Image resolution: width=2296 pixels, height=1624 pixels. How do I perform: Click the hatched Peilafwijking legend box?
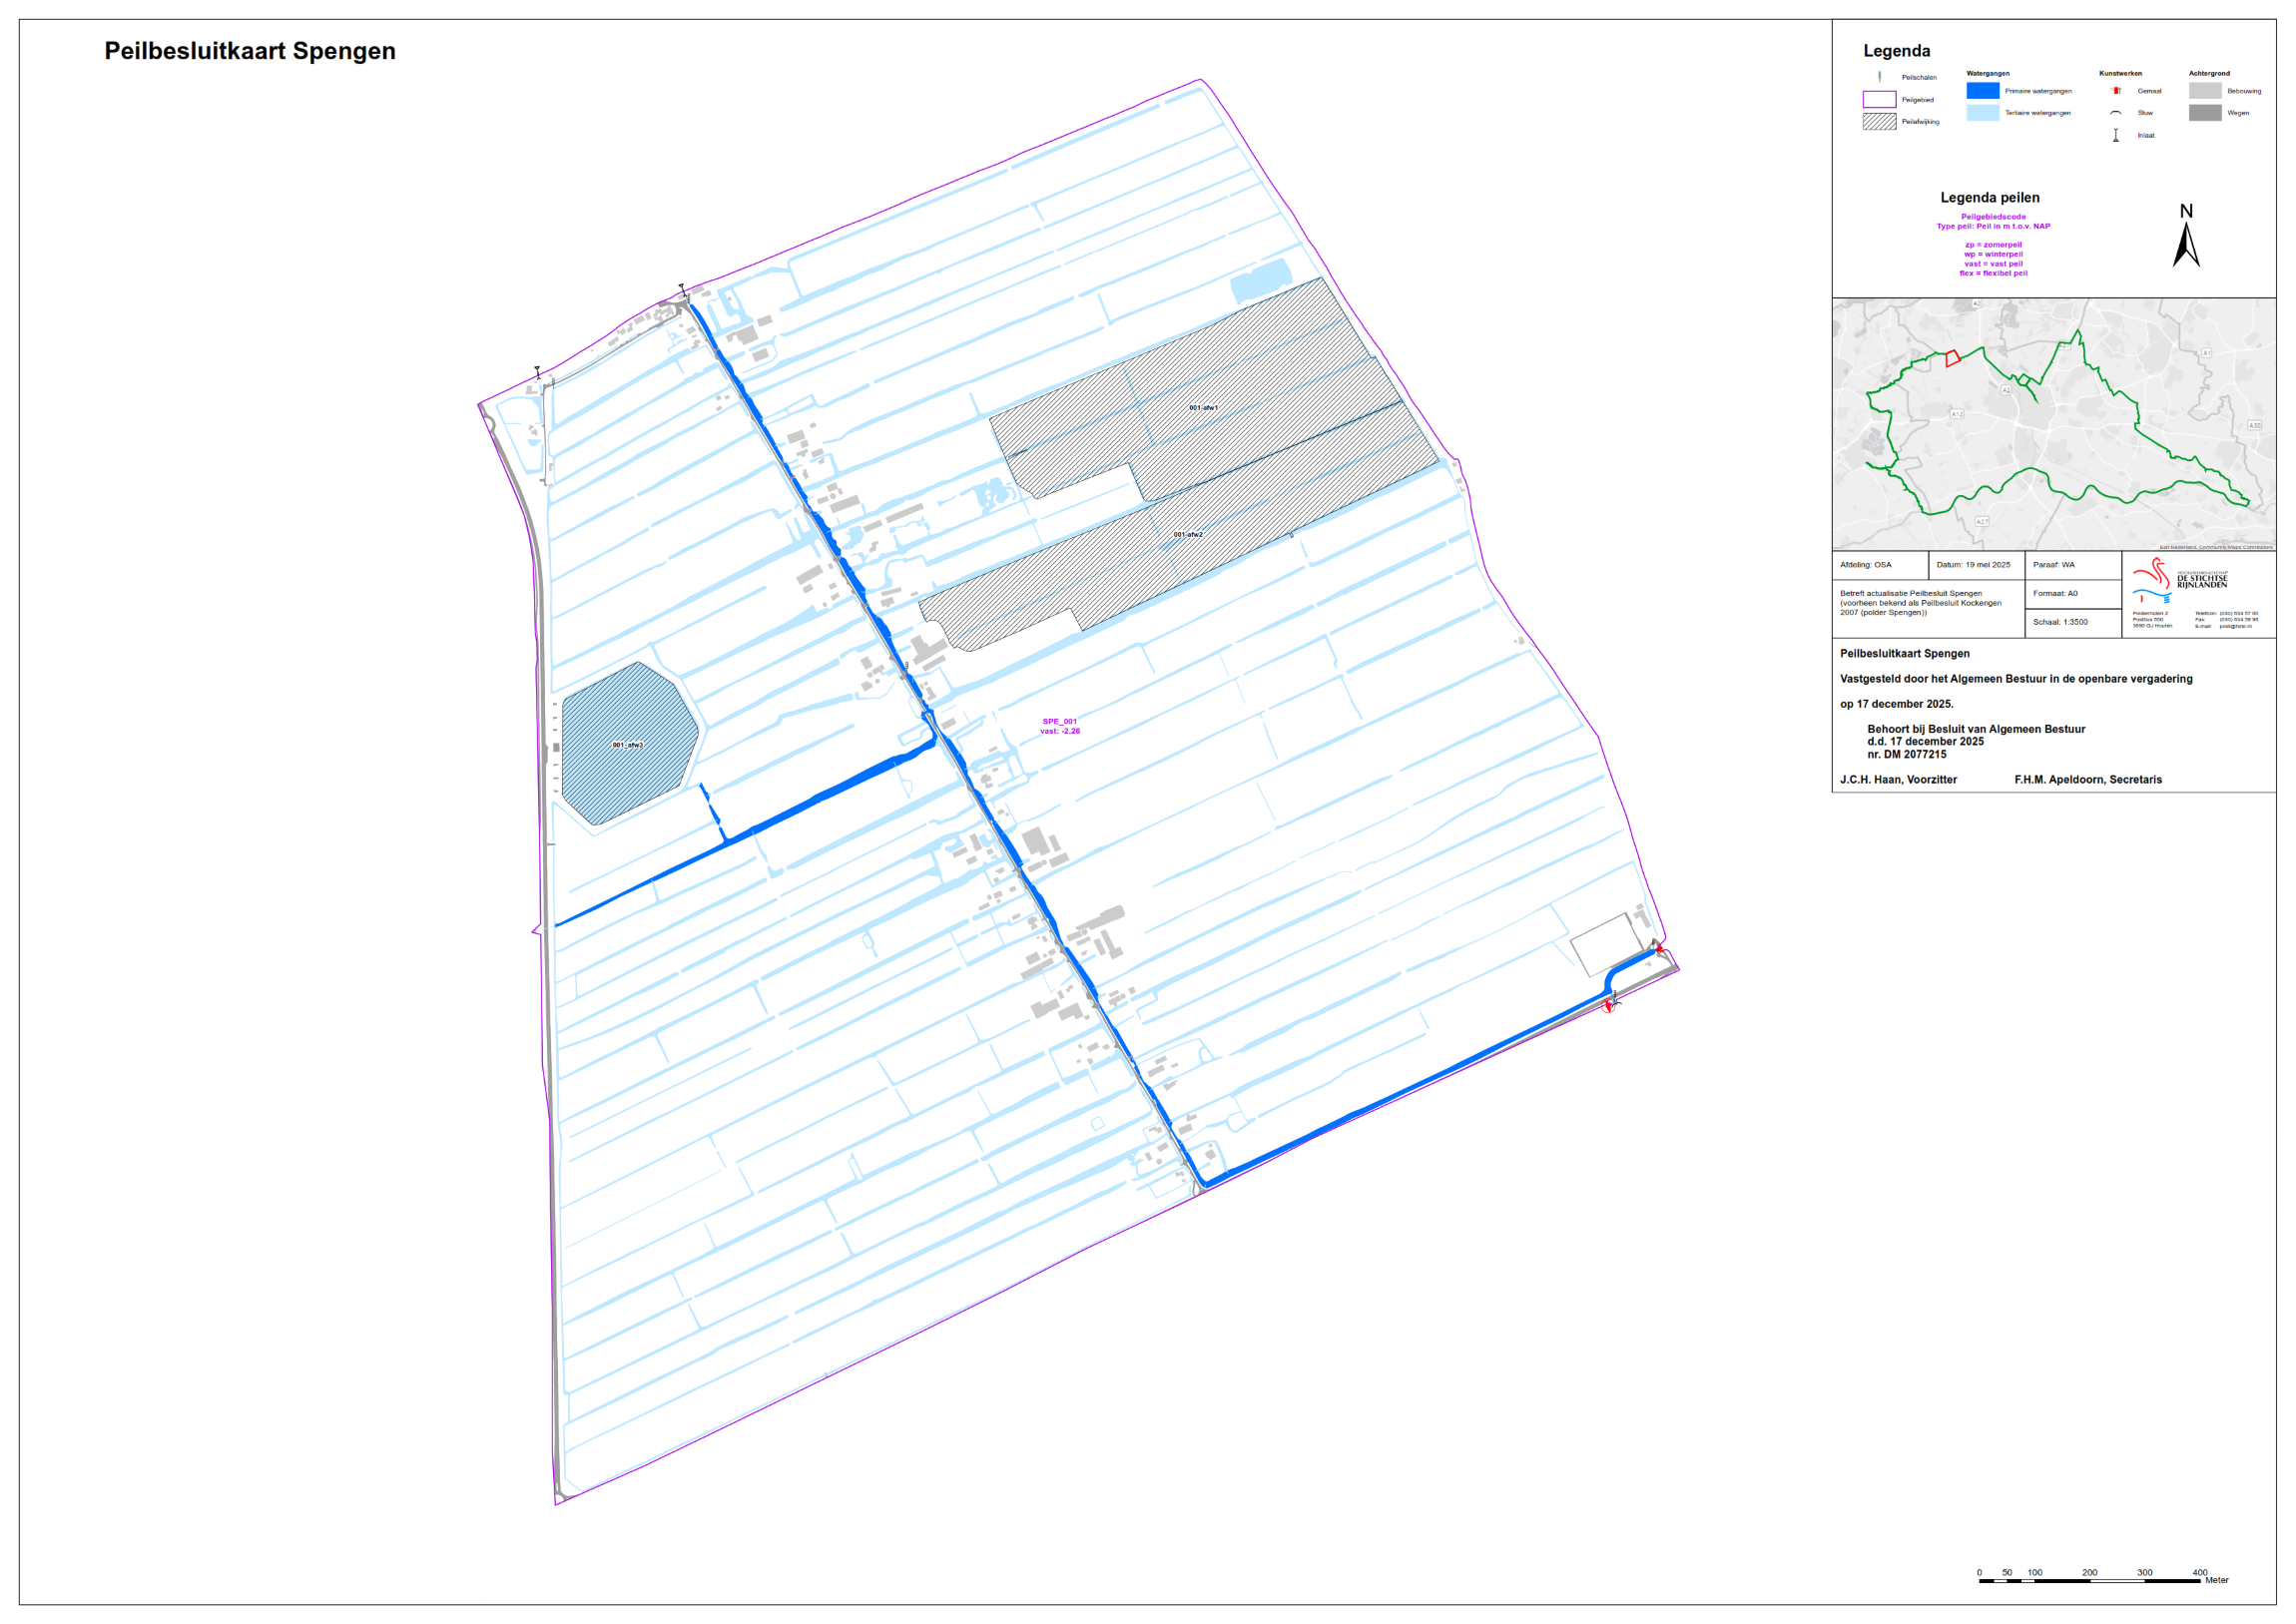coord(1879,122)
